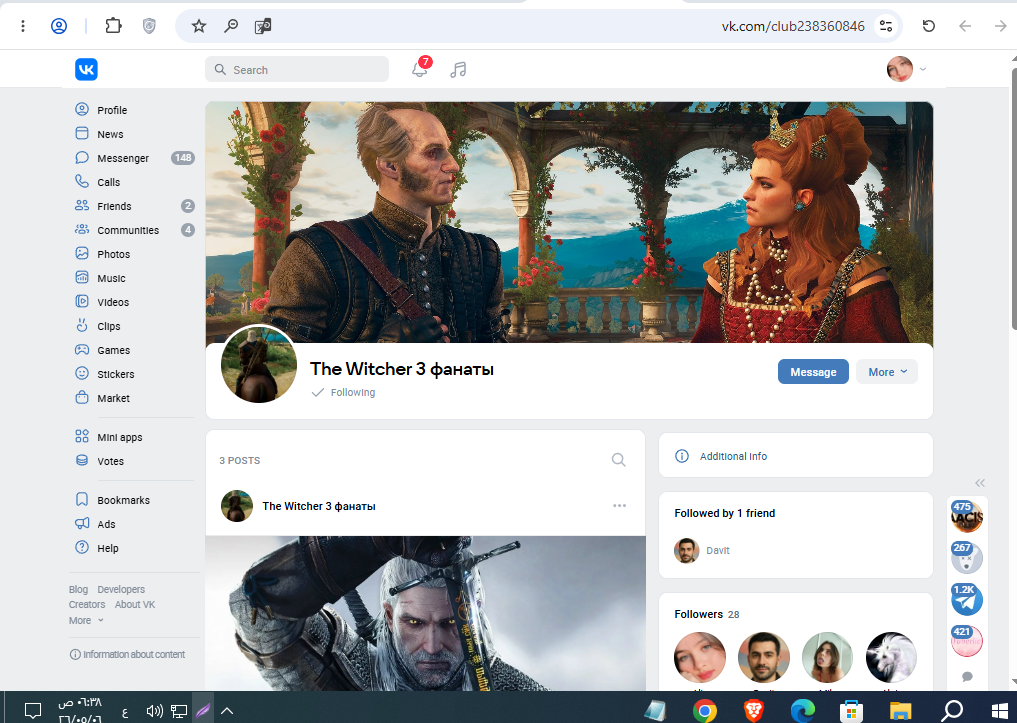Click the Photos sidebar icon

[82, 254]
